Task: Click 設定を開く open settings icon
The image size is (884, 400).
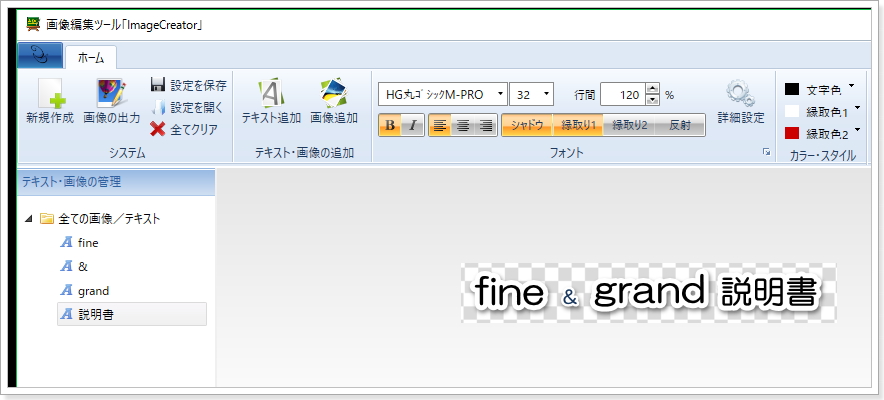Action: click(x=158, y=107)
